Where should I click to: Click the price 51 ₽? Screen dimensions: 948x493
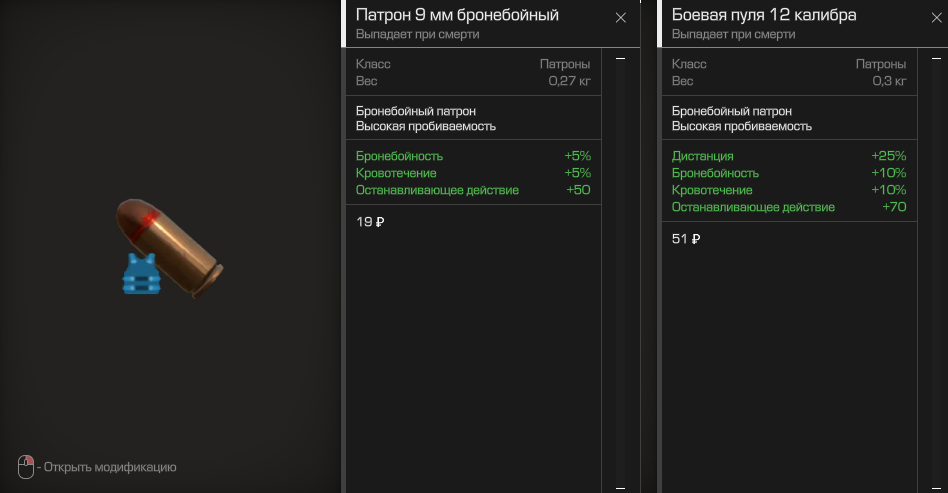coord(686,239)
